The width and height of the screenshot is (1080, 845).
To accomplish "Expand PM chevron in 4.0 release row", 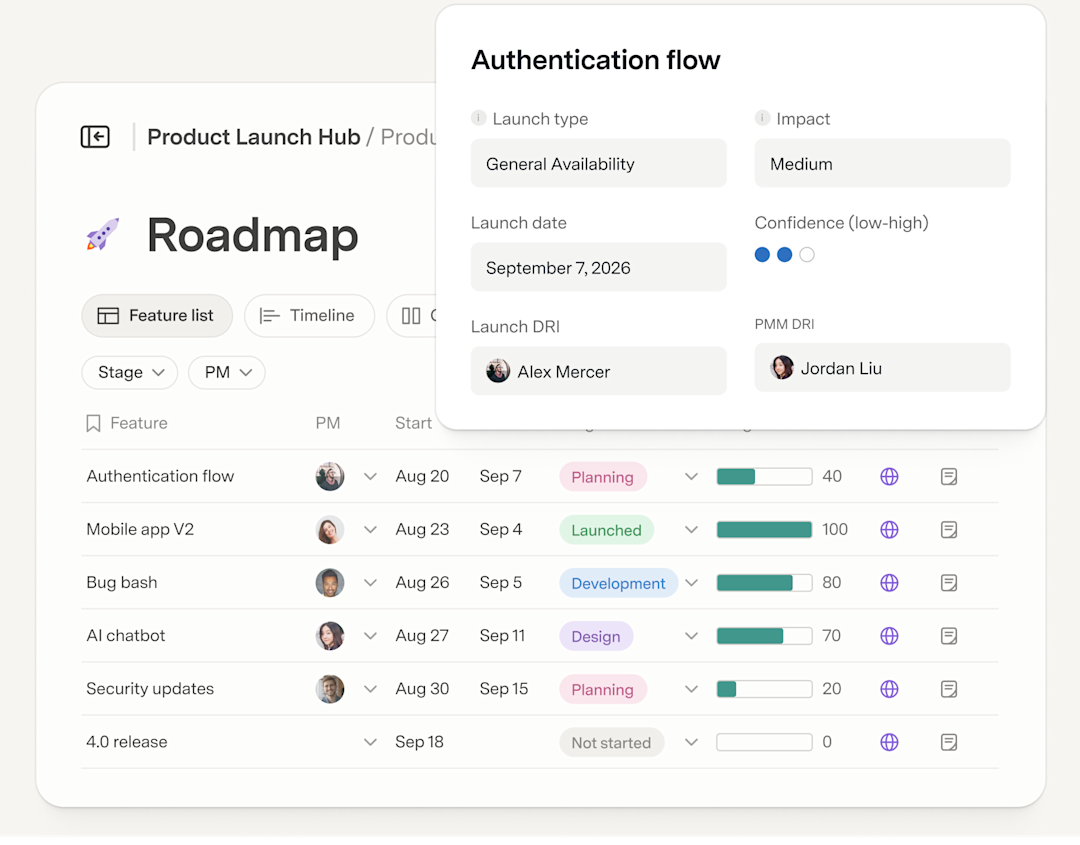I will click(x=370, y=742).
